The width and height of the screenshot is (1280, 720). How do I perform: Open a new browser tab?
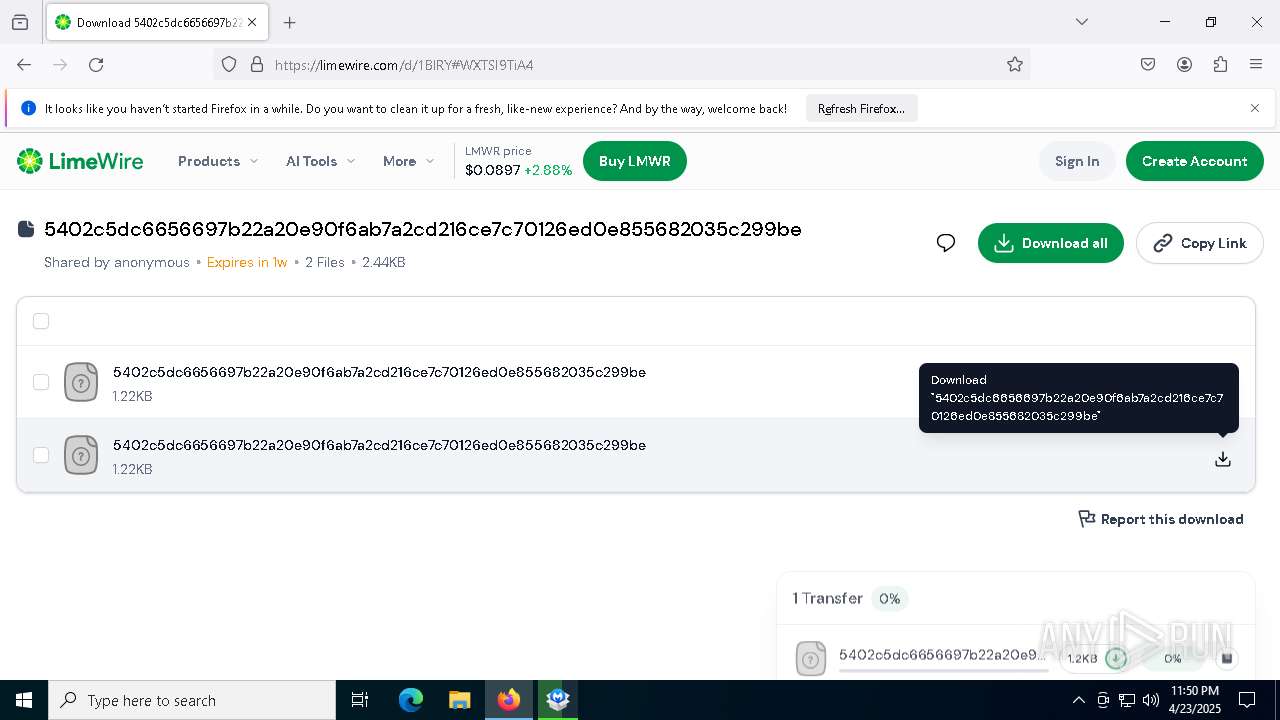coord(289,22)
